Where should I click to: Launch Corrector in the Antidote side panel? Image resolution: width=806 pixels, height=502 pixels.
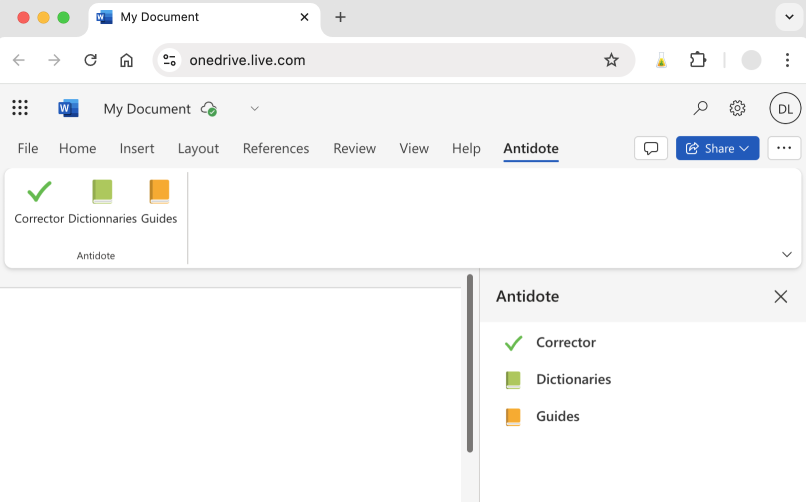click(x=565, y=343)
